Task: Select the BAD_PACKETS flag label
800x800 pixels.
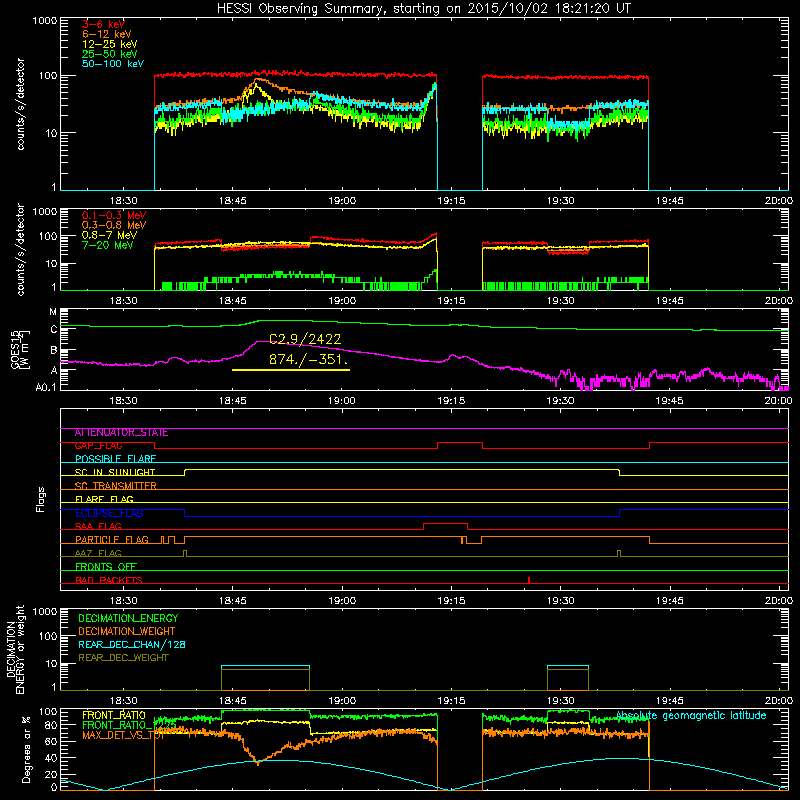Action: (109, 580)
